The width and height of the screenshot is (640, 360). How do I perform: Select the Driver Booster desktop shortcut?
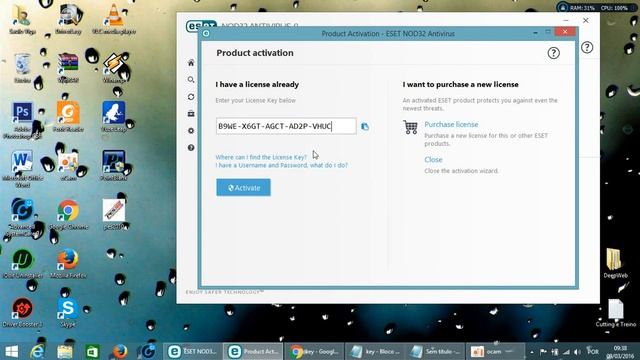click(22, 313)
